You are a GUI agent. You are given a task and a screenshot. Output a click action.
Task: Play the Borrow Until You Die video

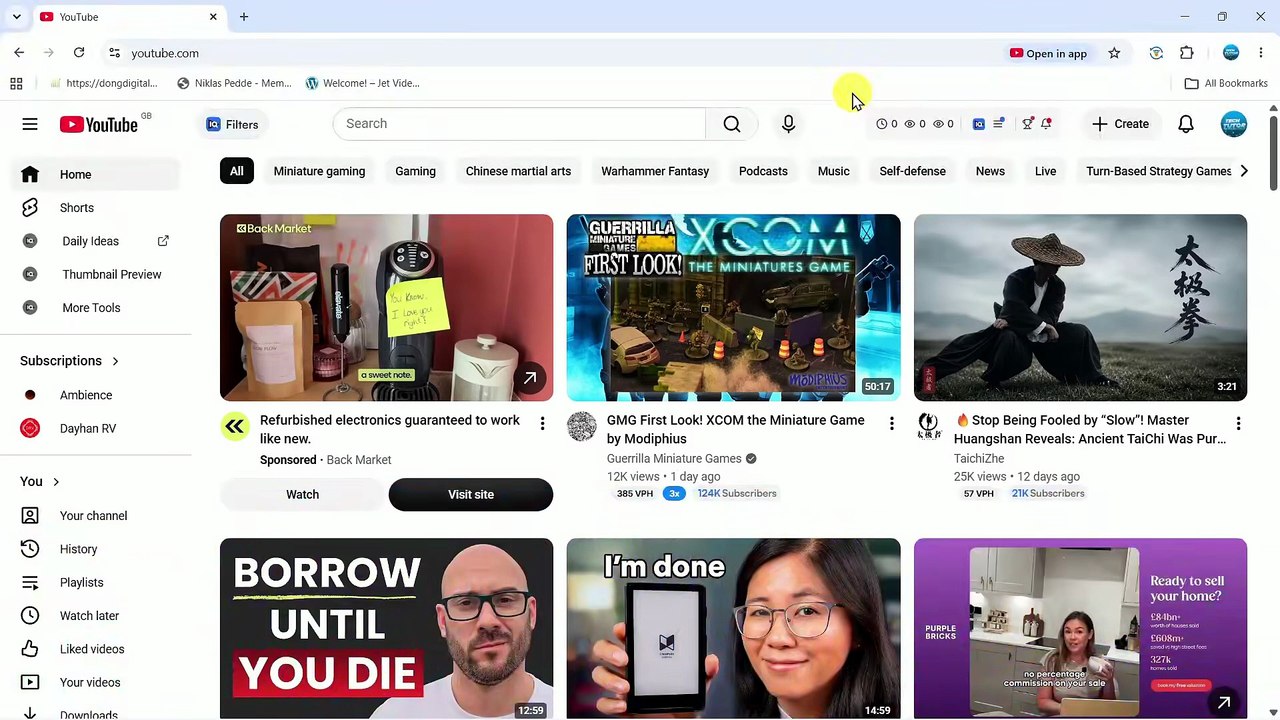386,628
